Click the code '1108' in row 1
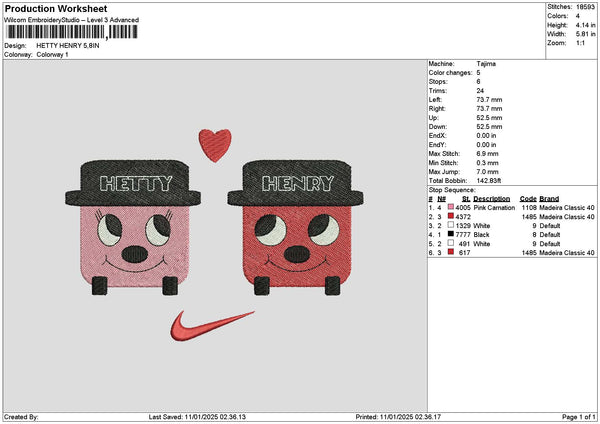The width and height of the screenshot is (600, 424). coord(529,207)
